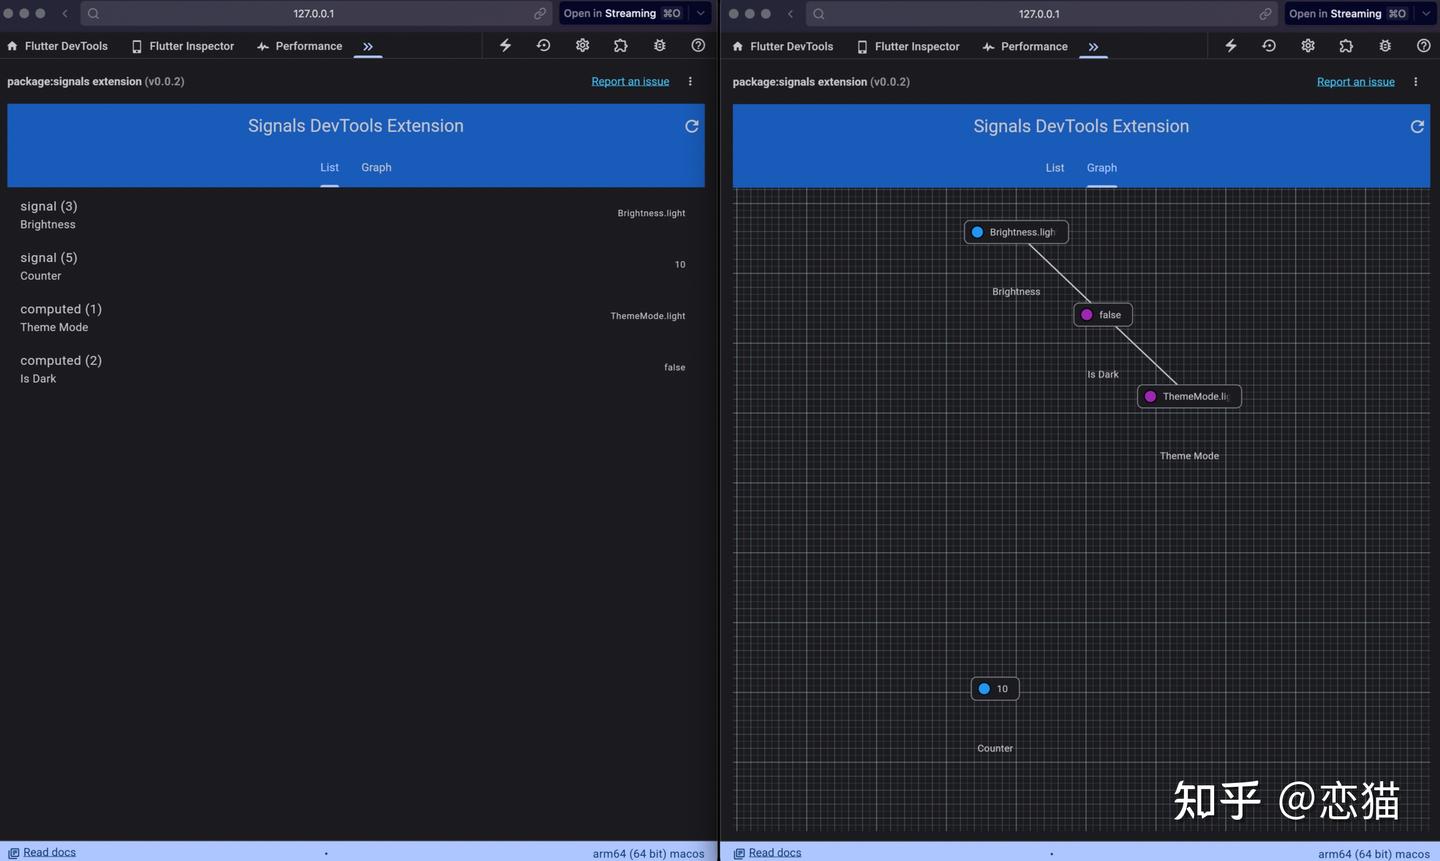Click Open in Streaming button in left window
The height and width of the screenshot is (861, 1440).
[622, 14]
